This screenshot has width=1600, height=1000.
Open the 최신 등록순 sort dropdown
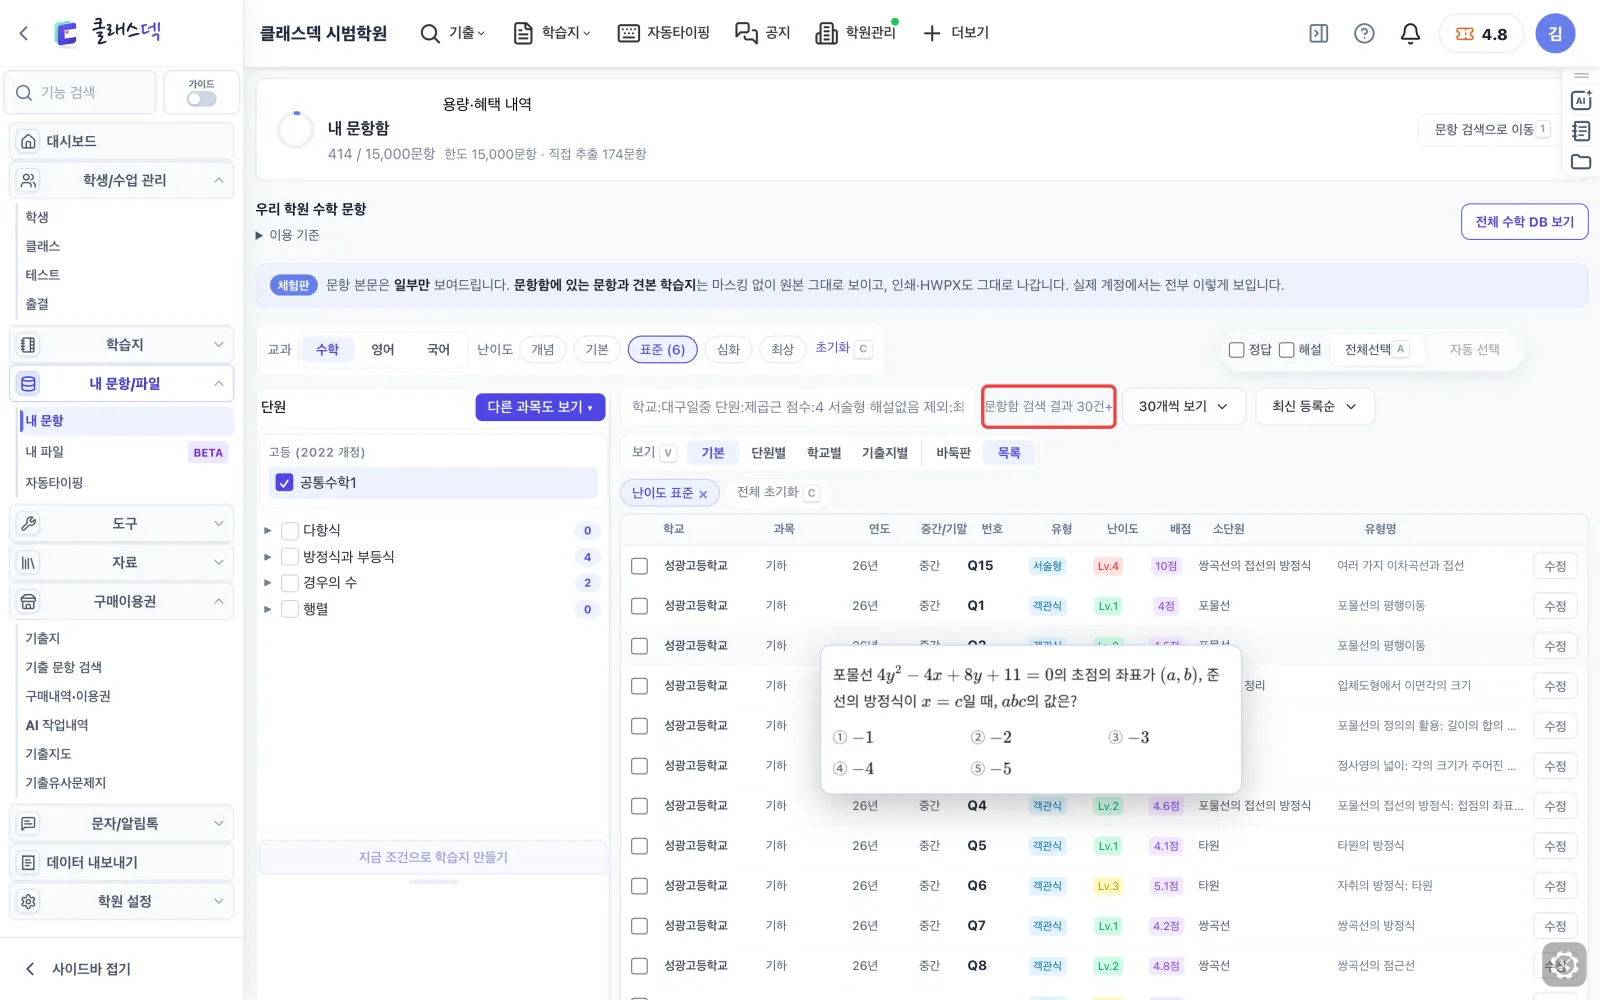click(x=1314, y=406)
